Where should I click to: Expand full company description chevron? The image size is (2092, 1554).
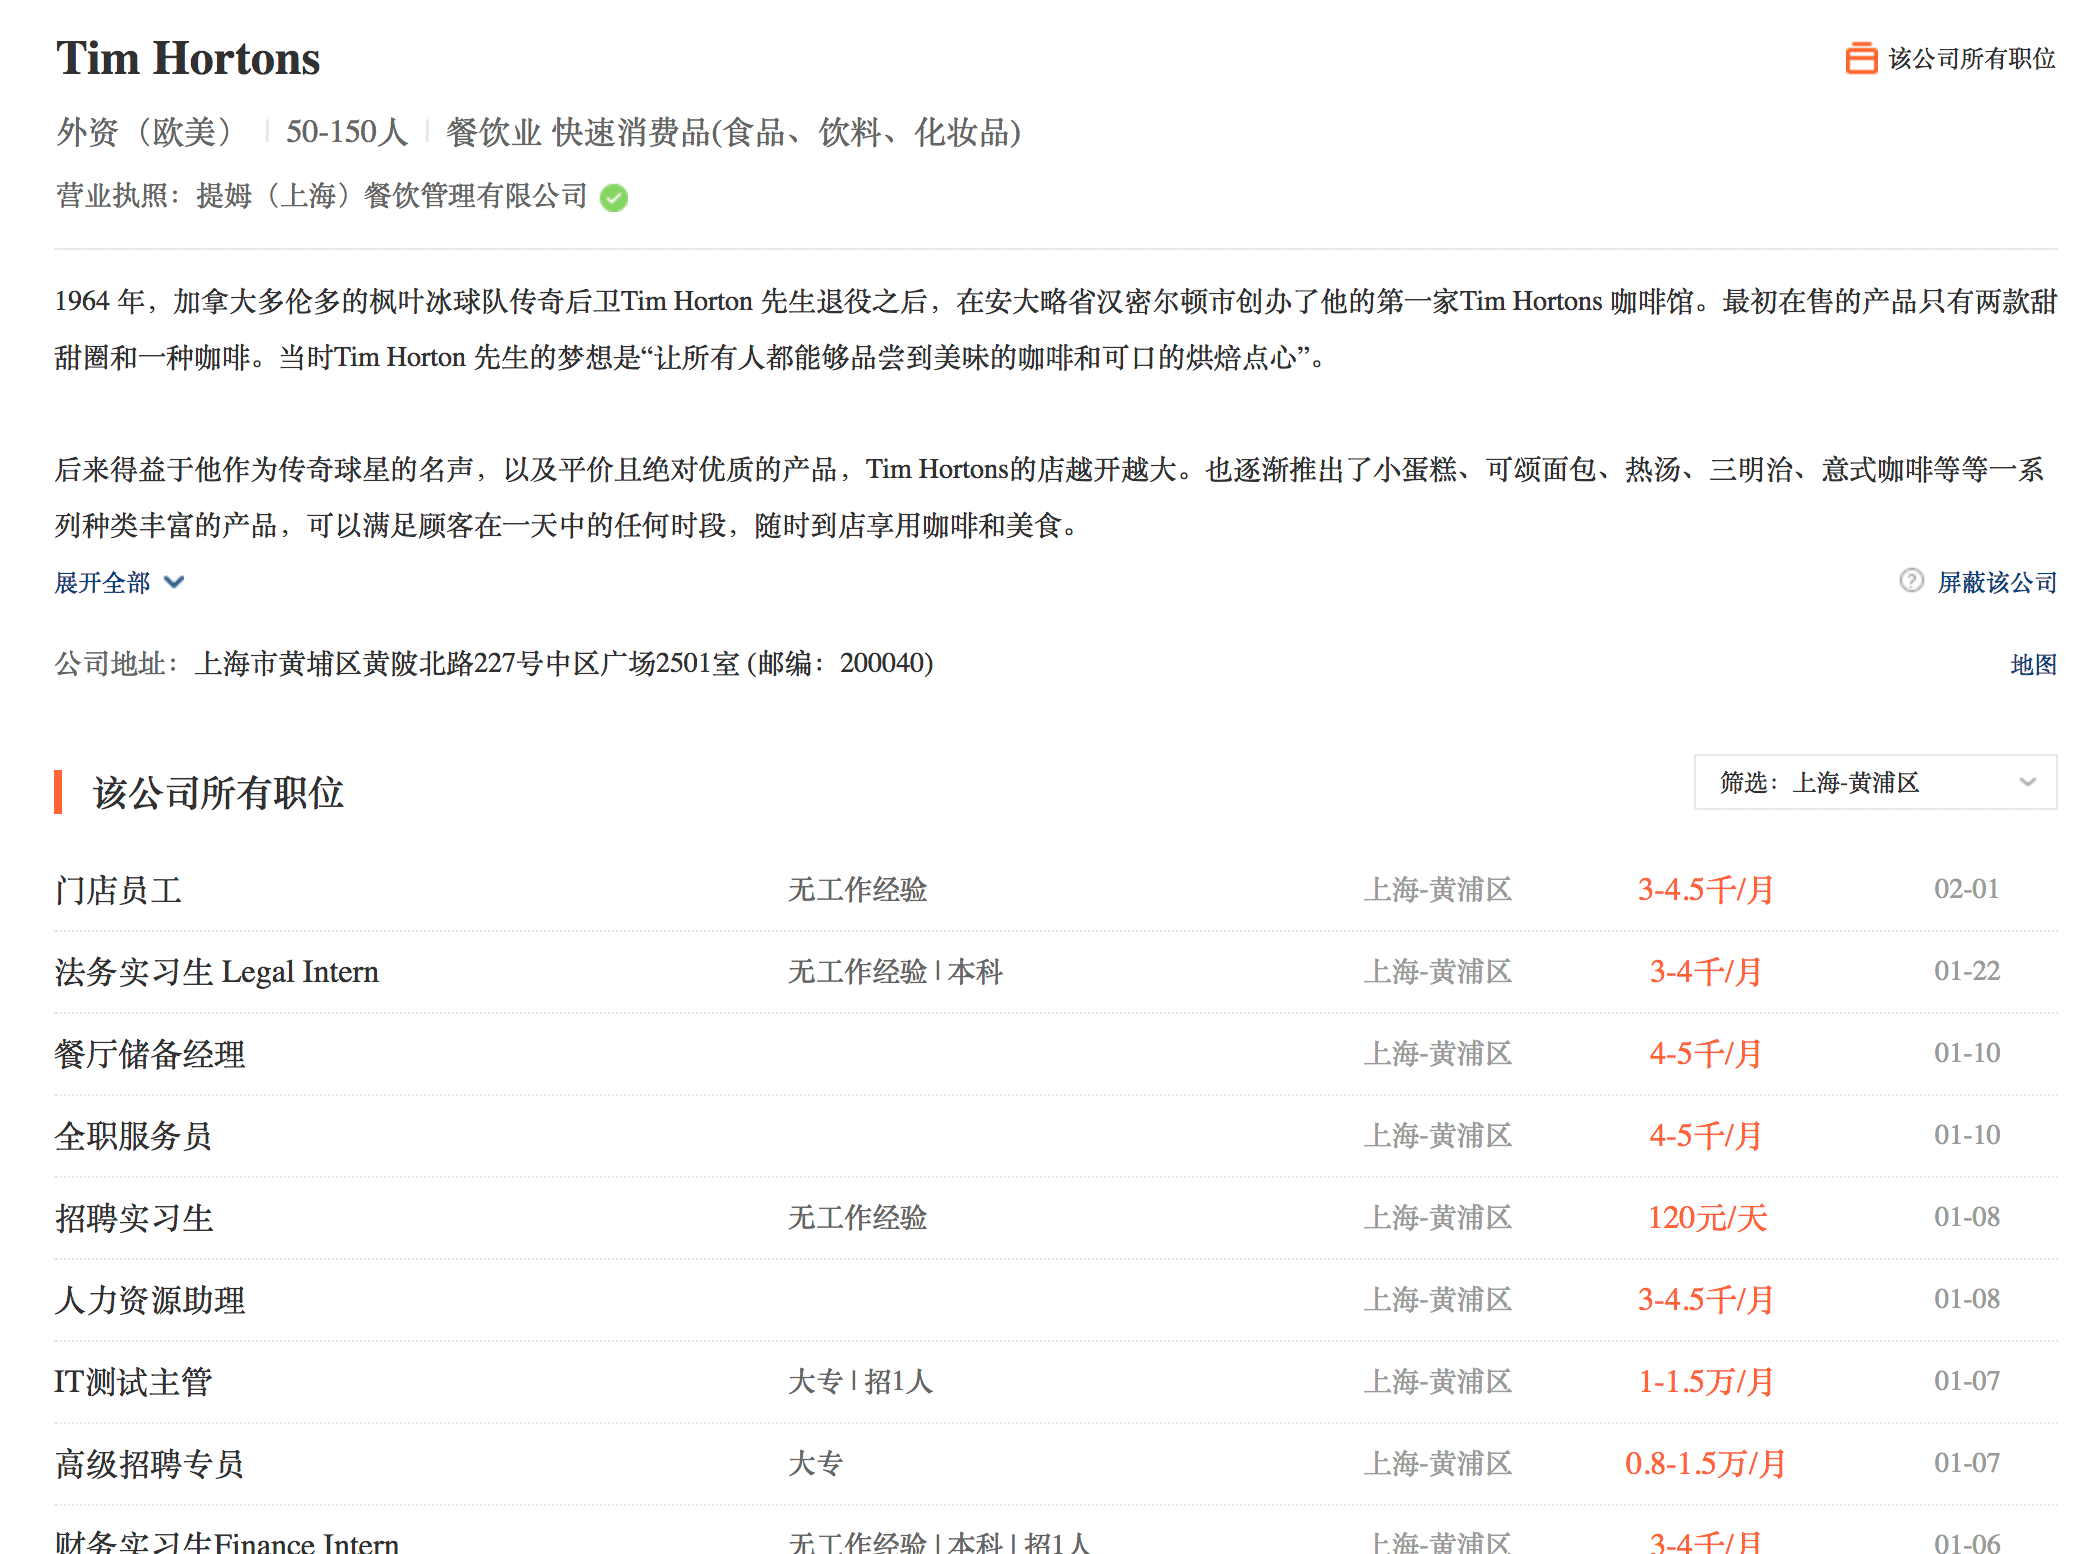(x=174, y=582)
